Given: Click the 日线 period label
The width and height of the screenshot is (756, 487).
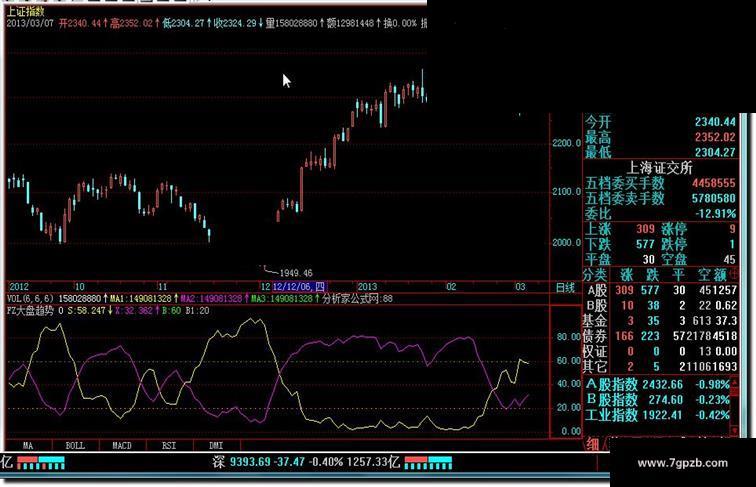Looking at the screenshot, I should coord(565,288).
